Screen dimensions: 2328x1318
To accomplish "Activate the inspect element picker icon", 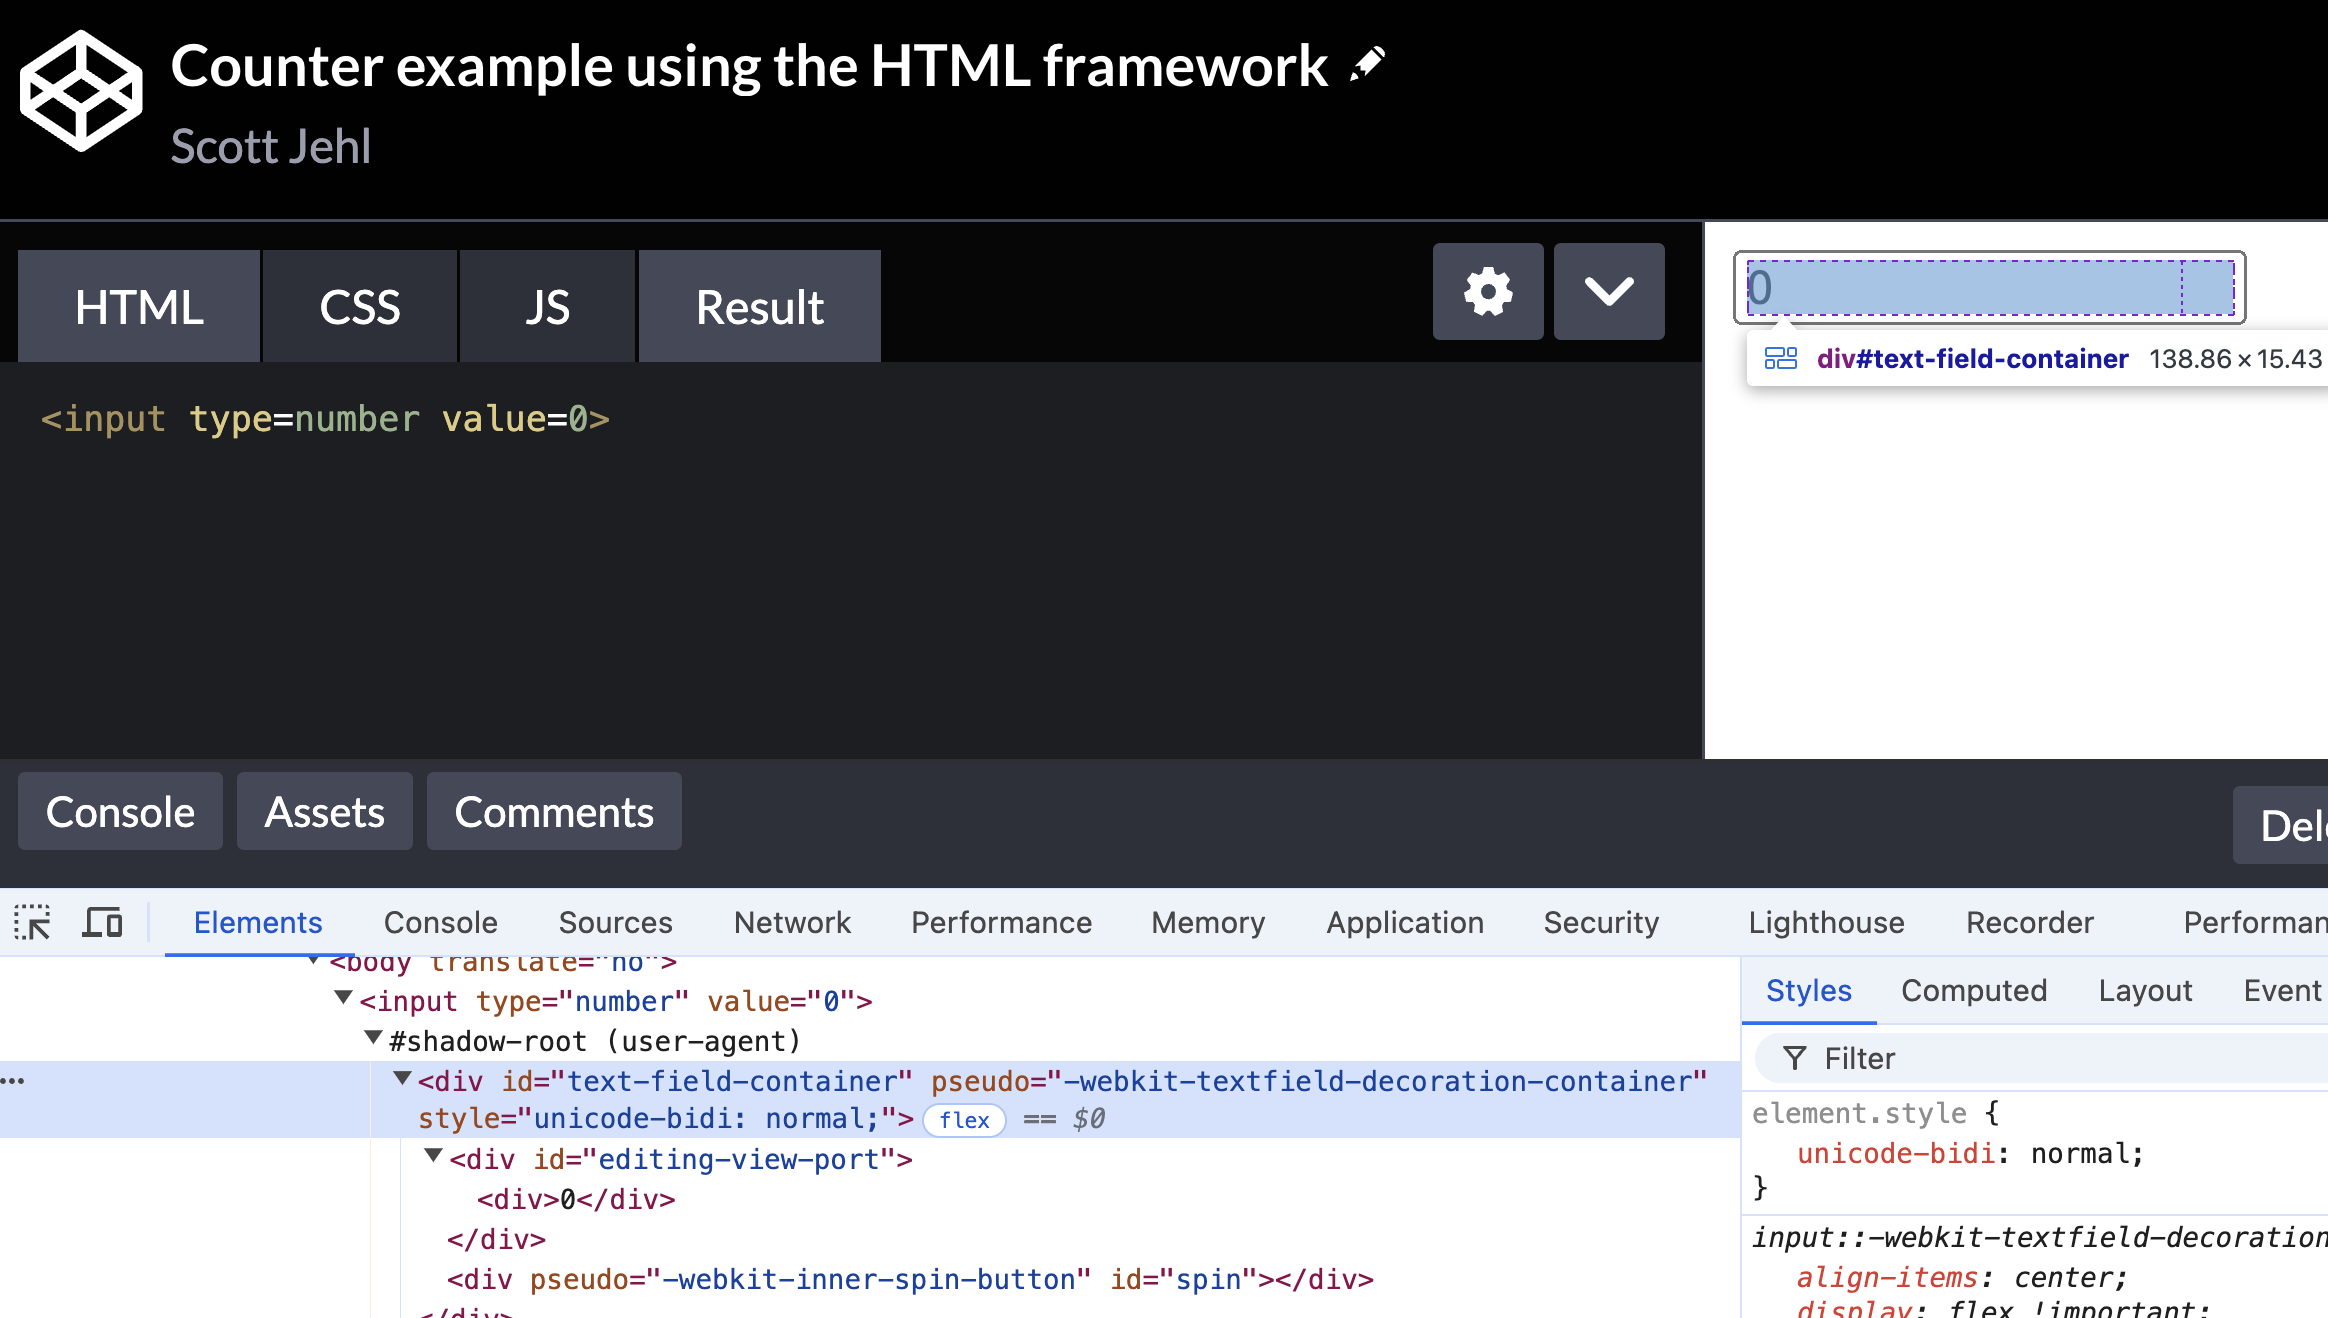I will click(33, 922).
